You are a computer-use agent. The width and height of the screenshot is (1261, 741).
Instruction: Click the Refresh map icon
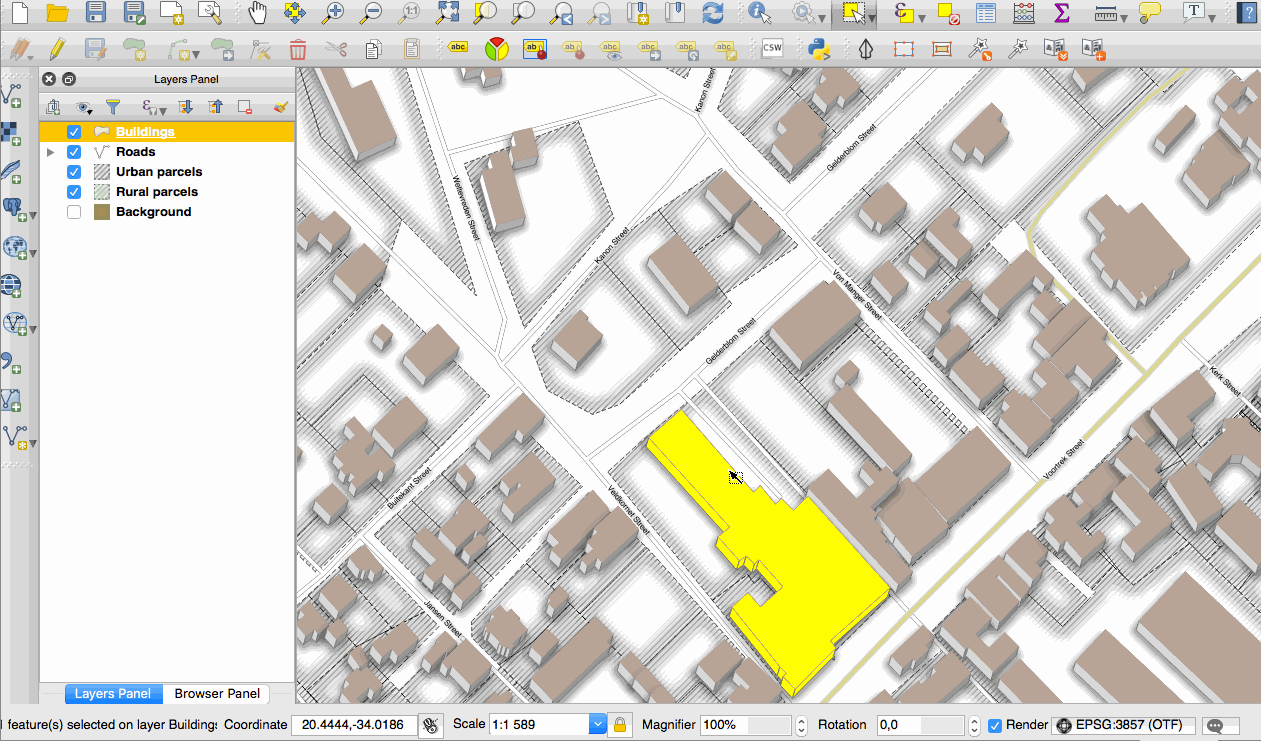coord(712,13)
